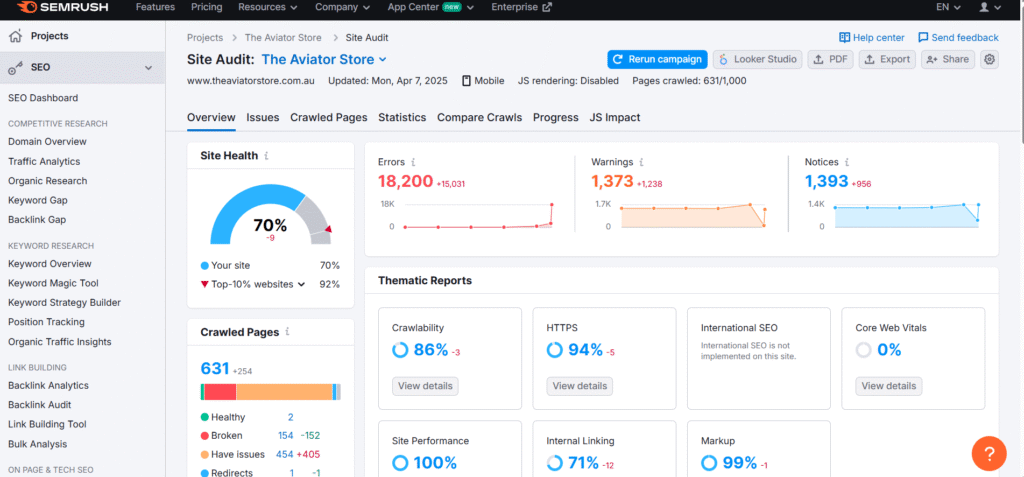The height and width of the screenshot is (477, 1024).
Task: Click the 1,373 warnings count
Action: click(x=613, y=181)
